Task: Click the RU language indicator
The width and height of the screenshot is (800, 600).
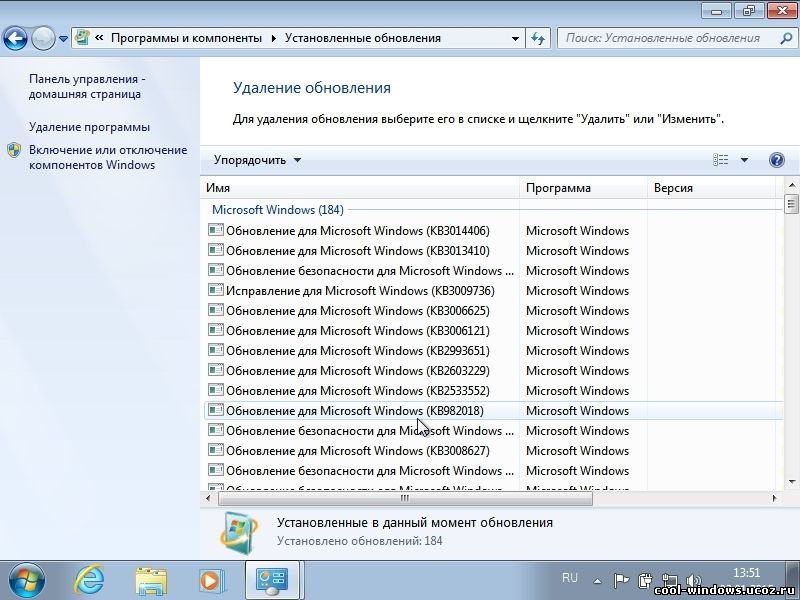Action: click(x=569, y=578)
